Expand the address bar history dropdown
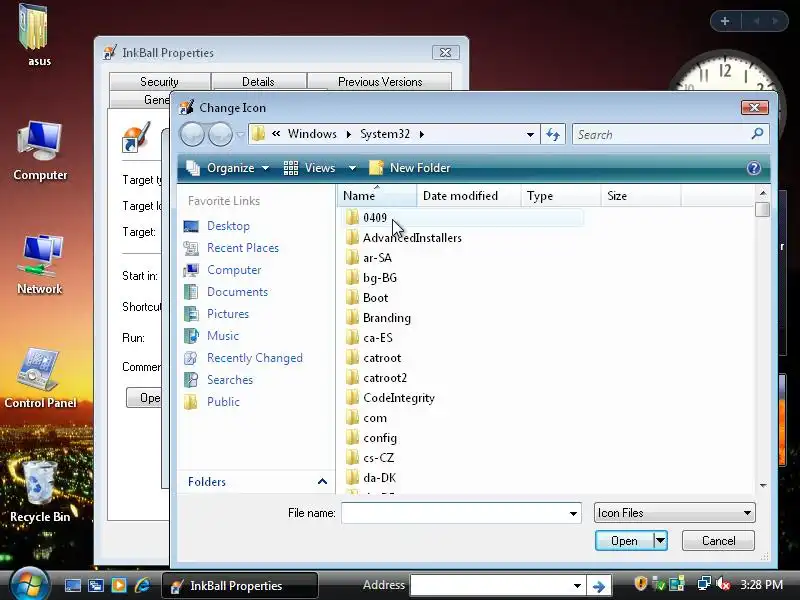800x600 pixels. (x=530, y=135)
